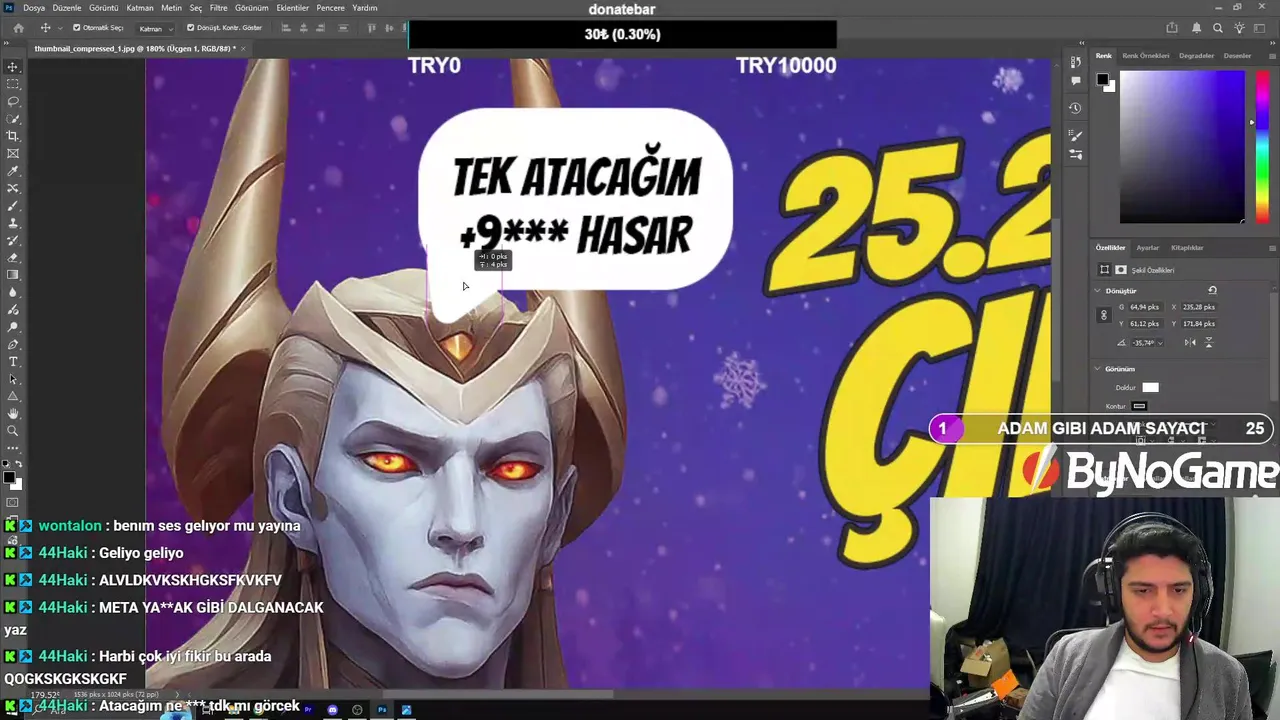The height and width of the screenshot is (720, 1280).
Task: Toggle Dönüşt. Kontr. Göster checkbox
Action: point(191,28)
